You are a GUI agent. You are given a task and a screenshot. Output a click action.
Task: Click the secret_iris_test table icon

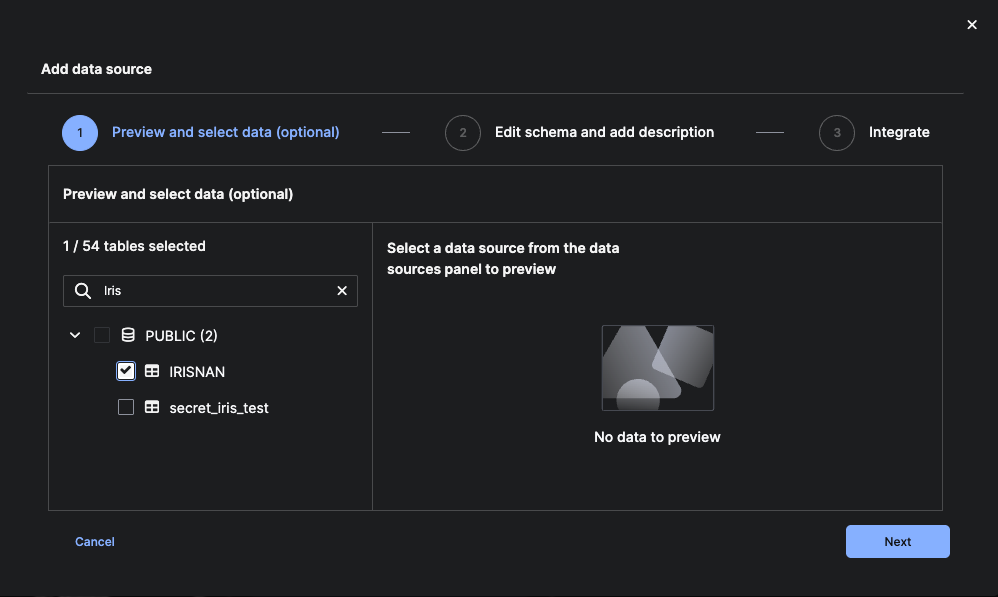(x=152, y=407)
